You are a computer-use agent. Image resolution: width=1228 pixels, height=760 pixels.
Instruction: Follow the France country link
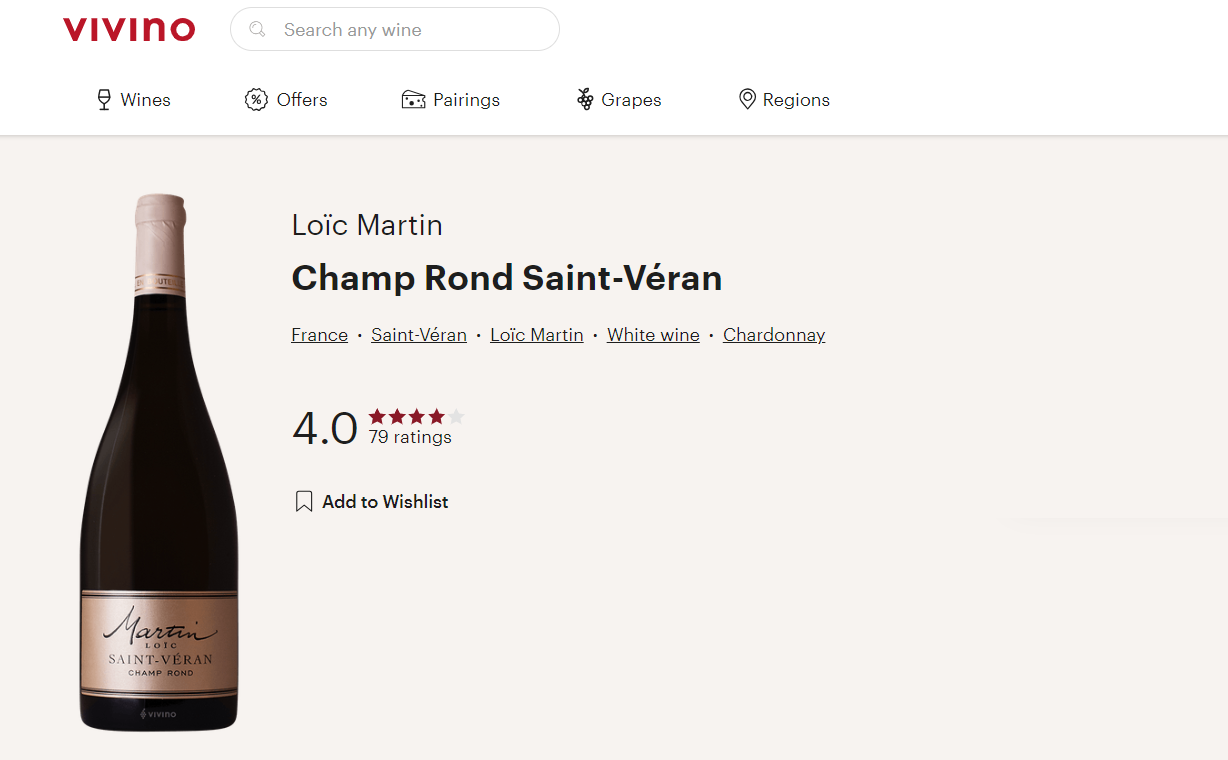tap(320, 335)
